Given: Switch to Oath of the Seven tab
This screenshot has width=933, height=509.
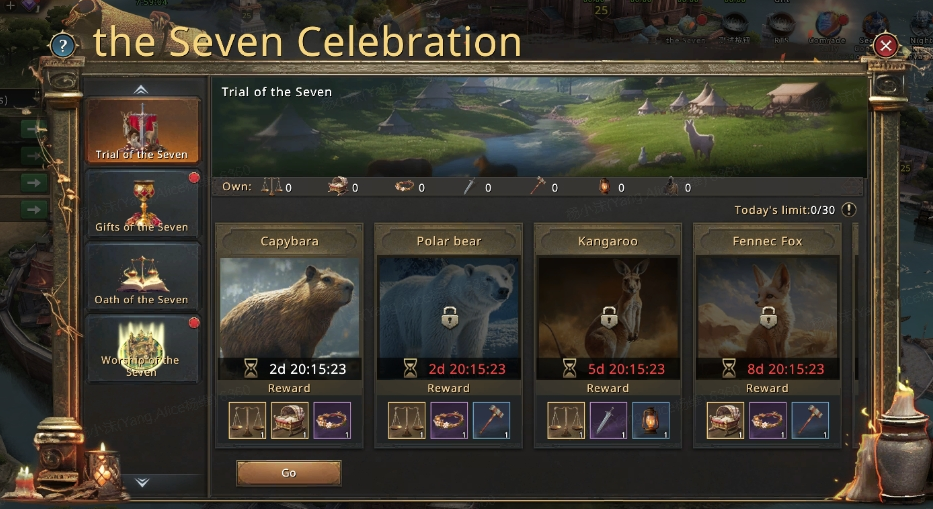Looking at the screenshot, I should 142,276.
